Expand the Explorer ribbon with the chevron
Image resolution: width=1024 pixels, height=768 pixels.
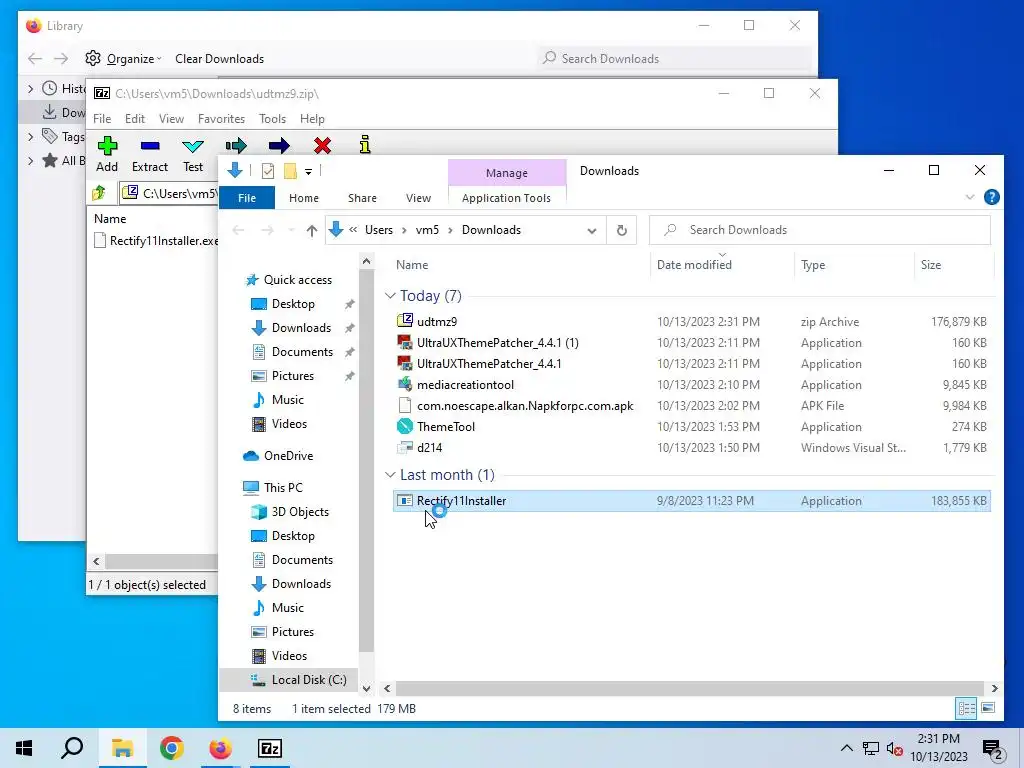click(970, 197)
